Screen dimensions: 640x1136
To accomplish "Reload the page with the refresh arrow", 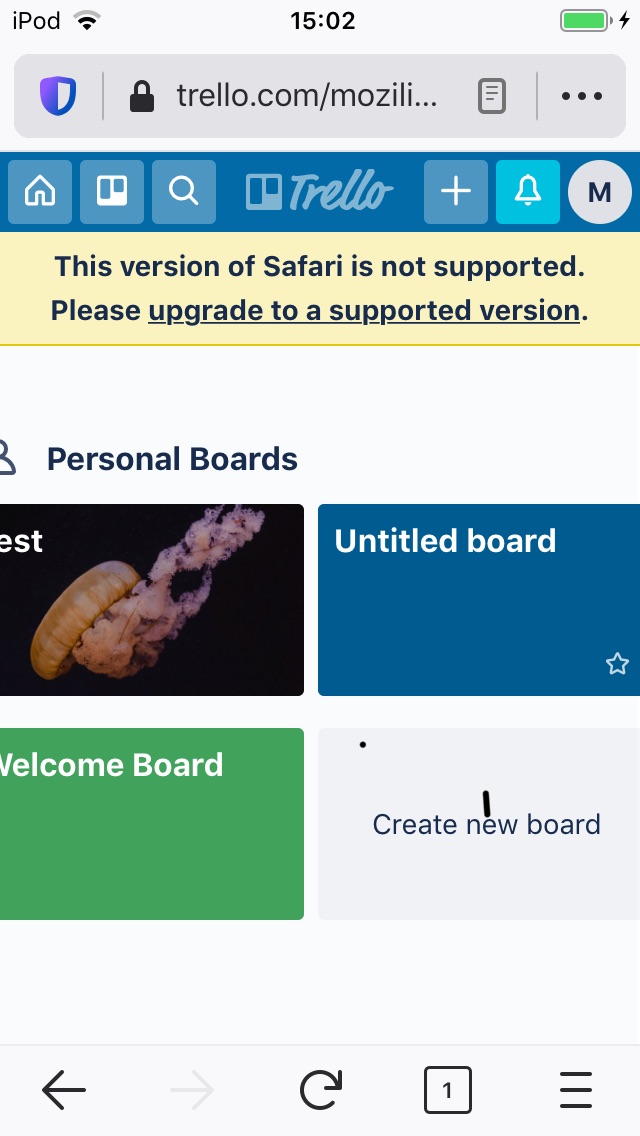I will tap(320, 1090).
